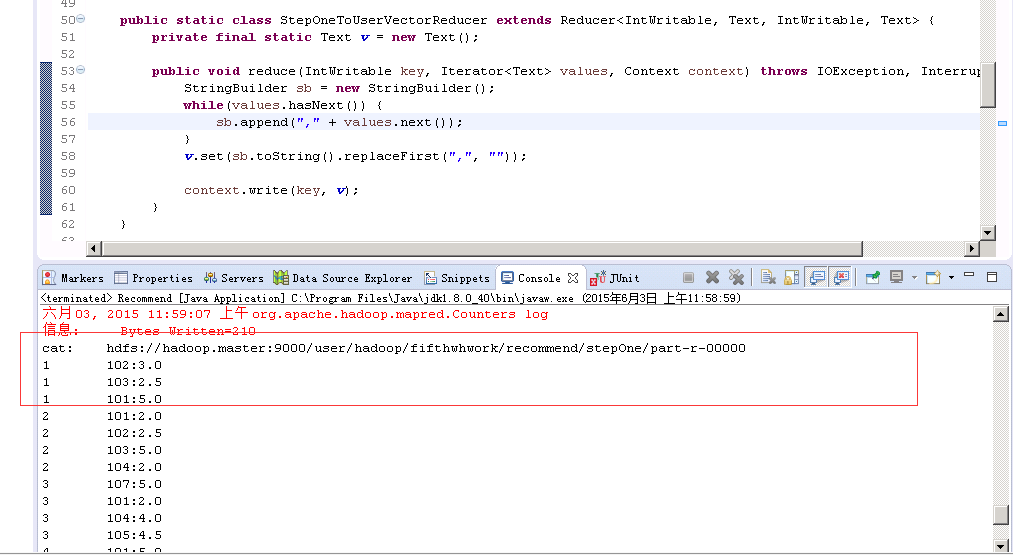
Task: Click the v.set(sb.toString()) line
Action: point(355,156)
